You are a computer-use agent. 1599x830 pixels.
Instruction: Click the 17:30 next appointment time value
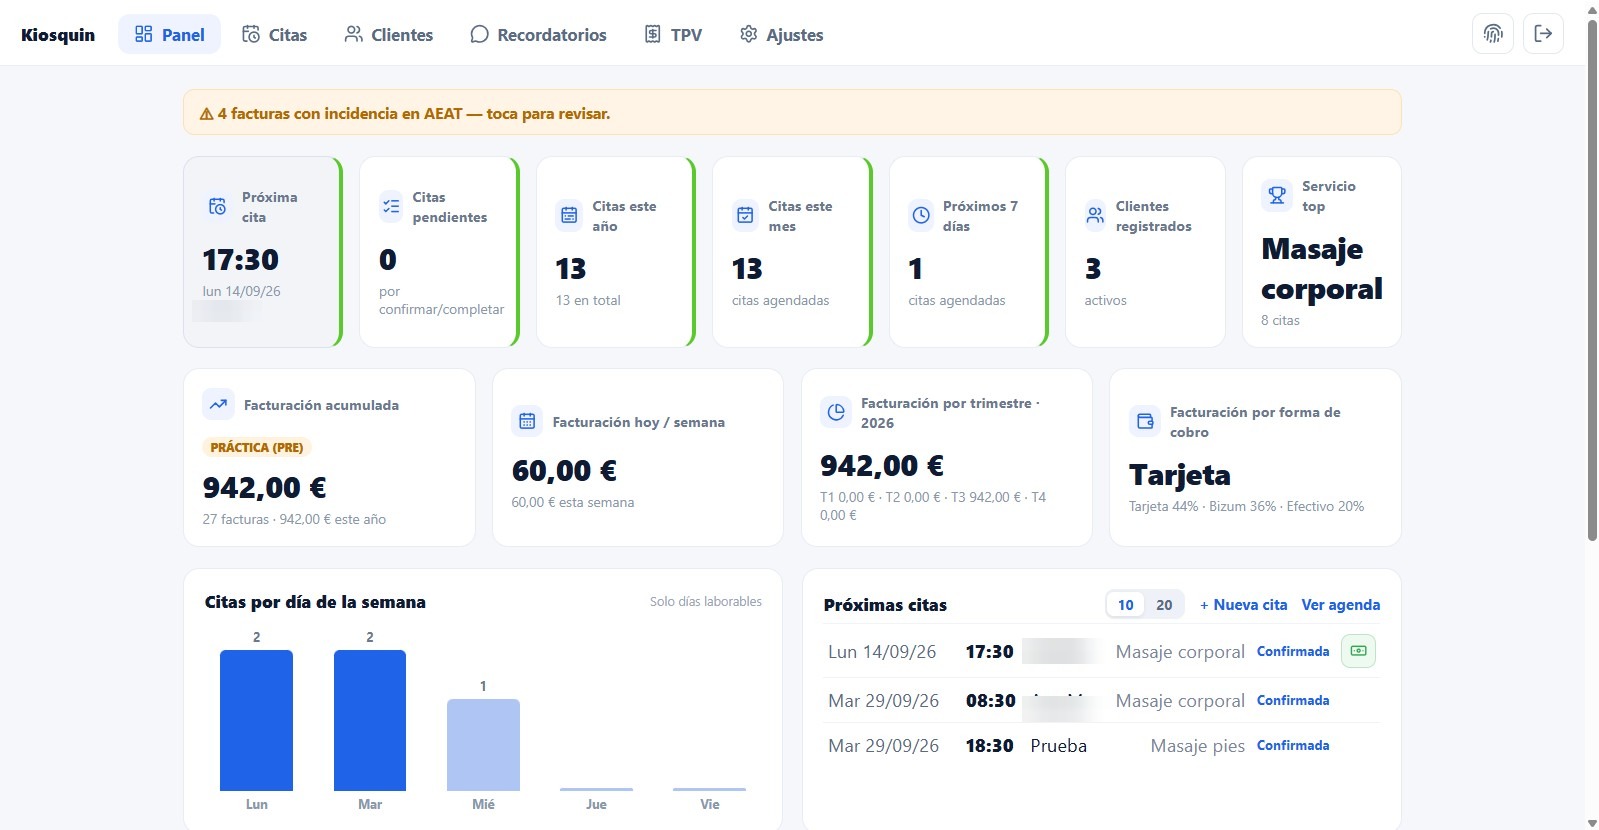pos(241,260)
